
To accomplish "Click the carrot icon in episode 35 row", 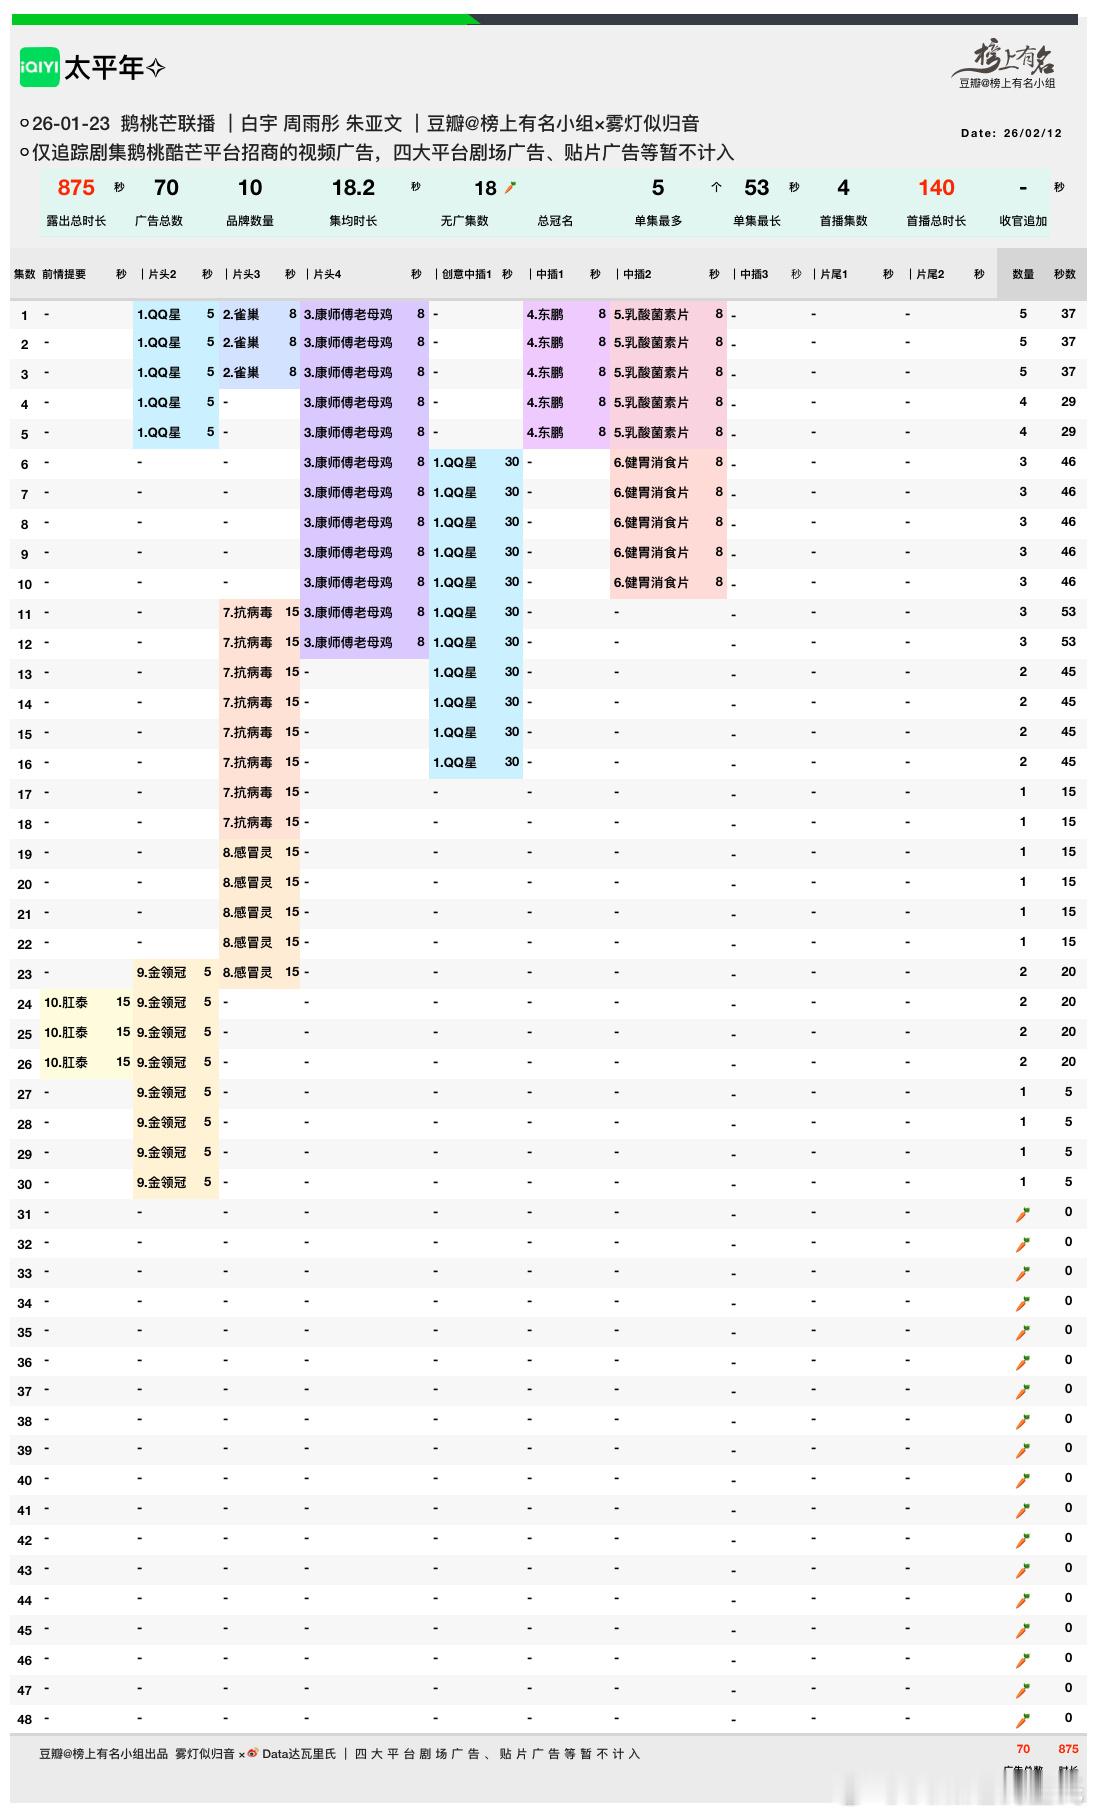I will pos(1023,1332).
